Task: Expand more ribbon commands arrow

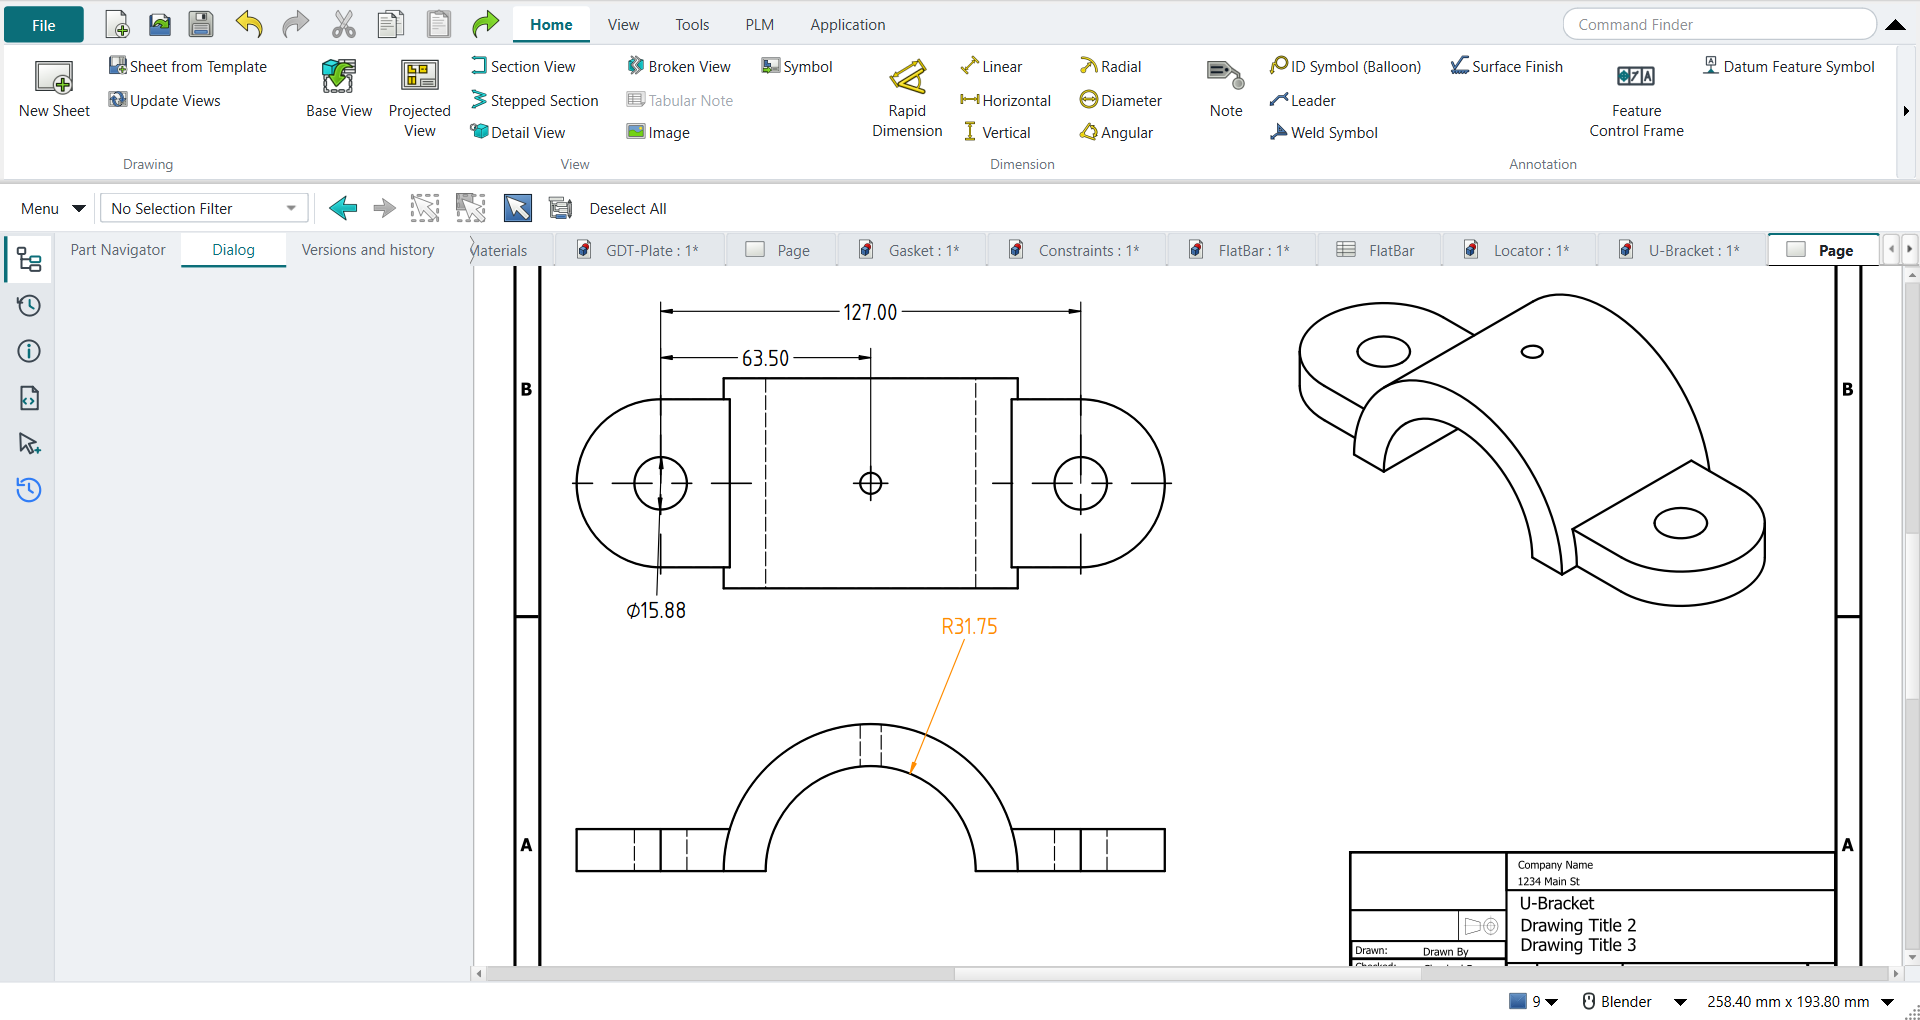Action: coord(1906,111)
